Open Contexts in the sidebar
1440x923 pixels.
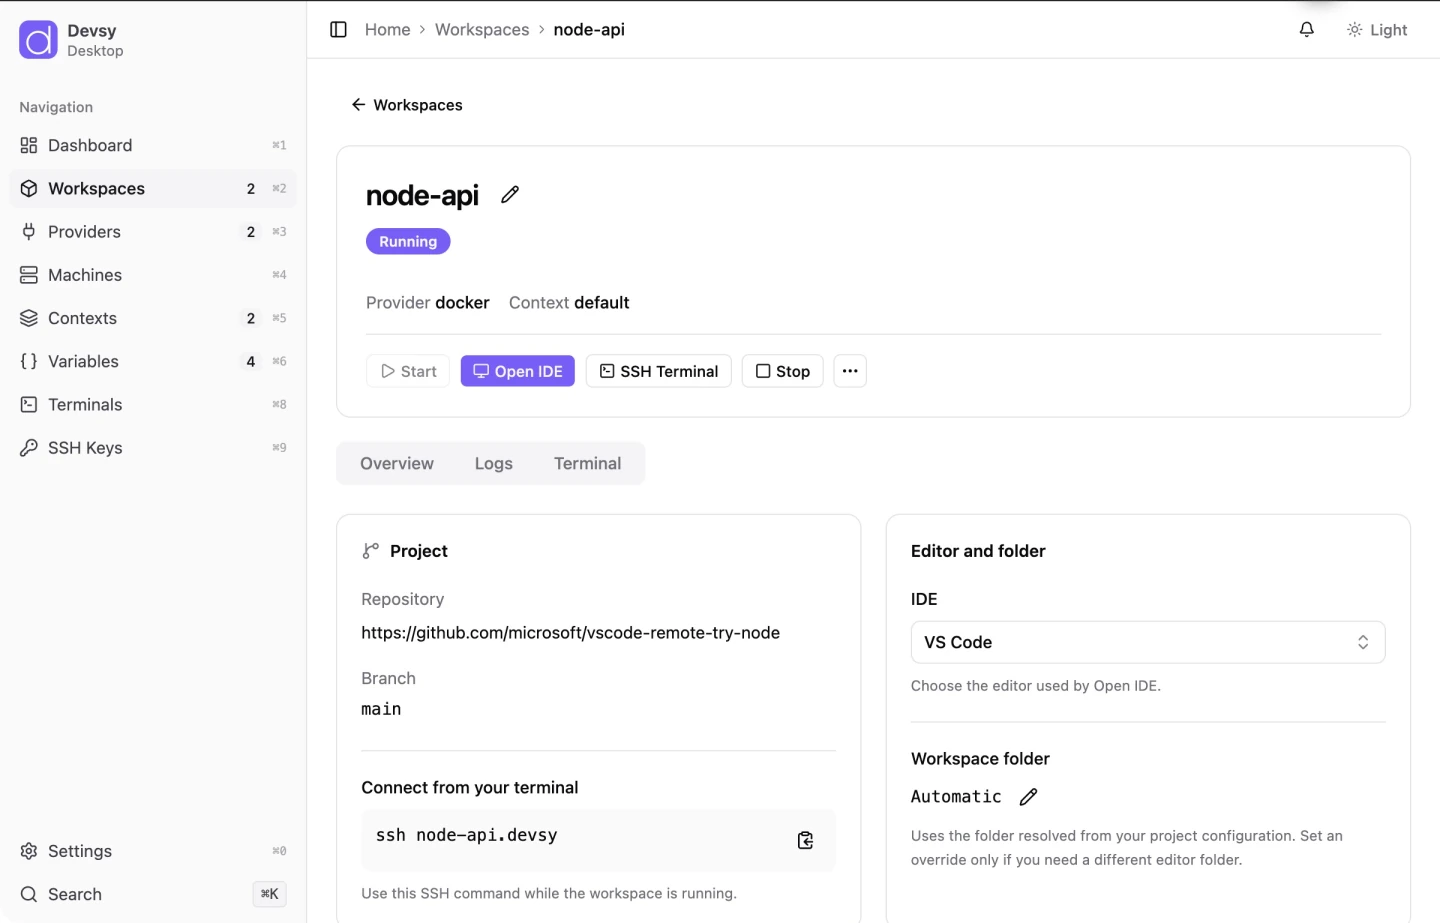(153, 318)
